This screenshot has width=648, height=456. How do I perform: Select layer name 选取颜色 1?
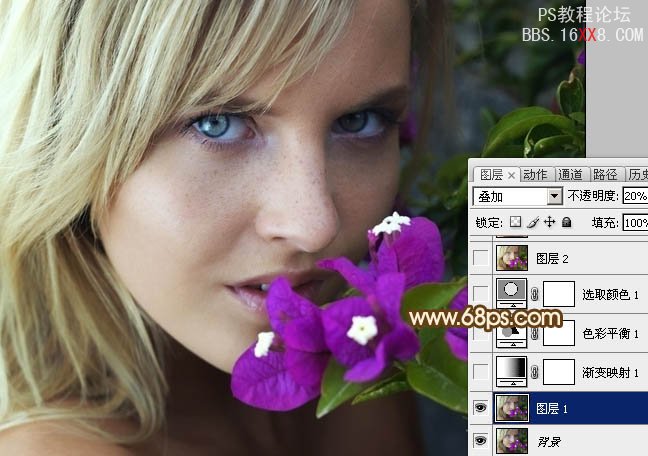pyautogui.click(x=610, y=295)
